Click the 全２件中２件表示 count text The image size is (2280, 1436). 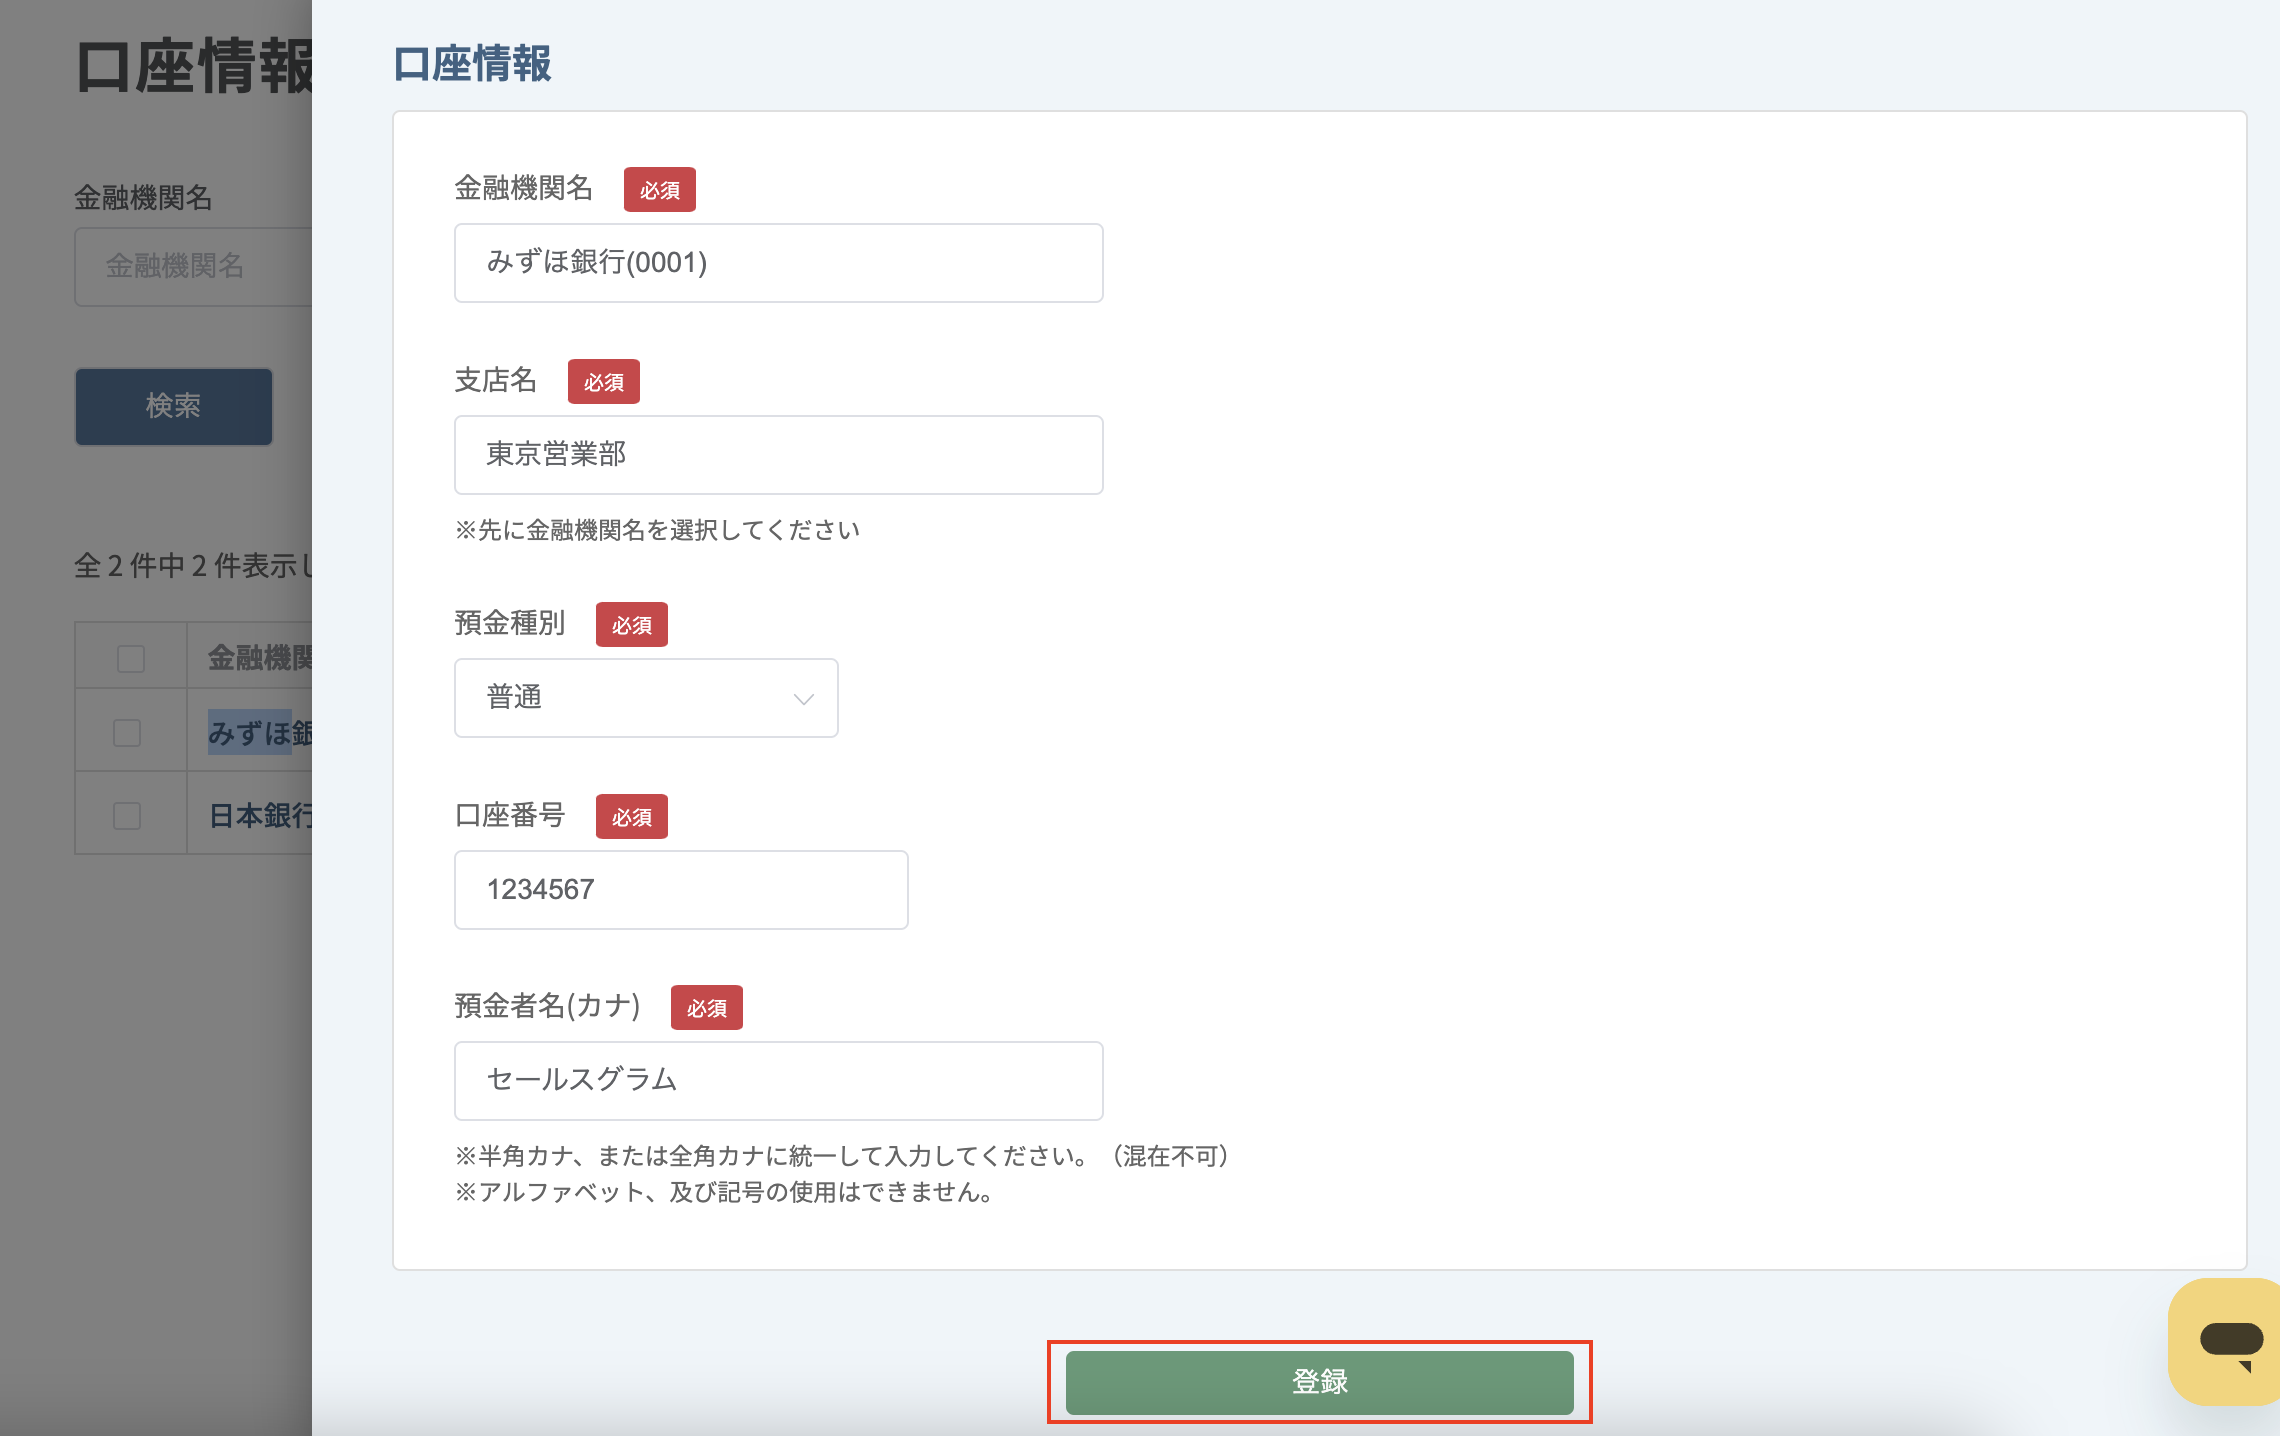(193, 566)
